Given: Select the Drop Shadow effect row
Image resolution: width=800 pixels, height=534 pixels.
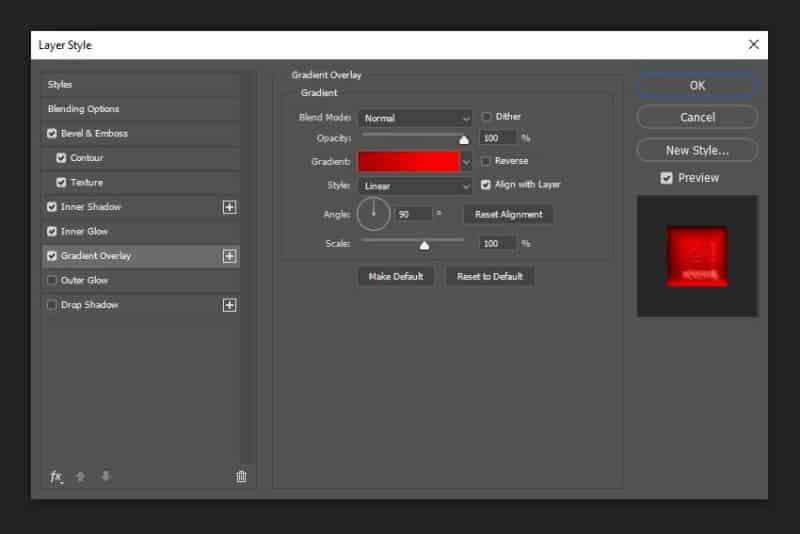Looking at the screenshot, I should 140,305.
